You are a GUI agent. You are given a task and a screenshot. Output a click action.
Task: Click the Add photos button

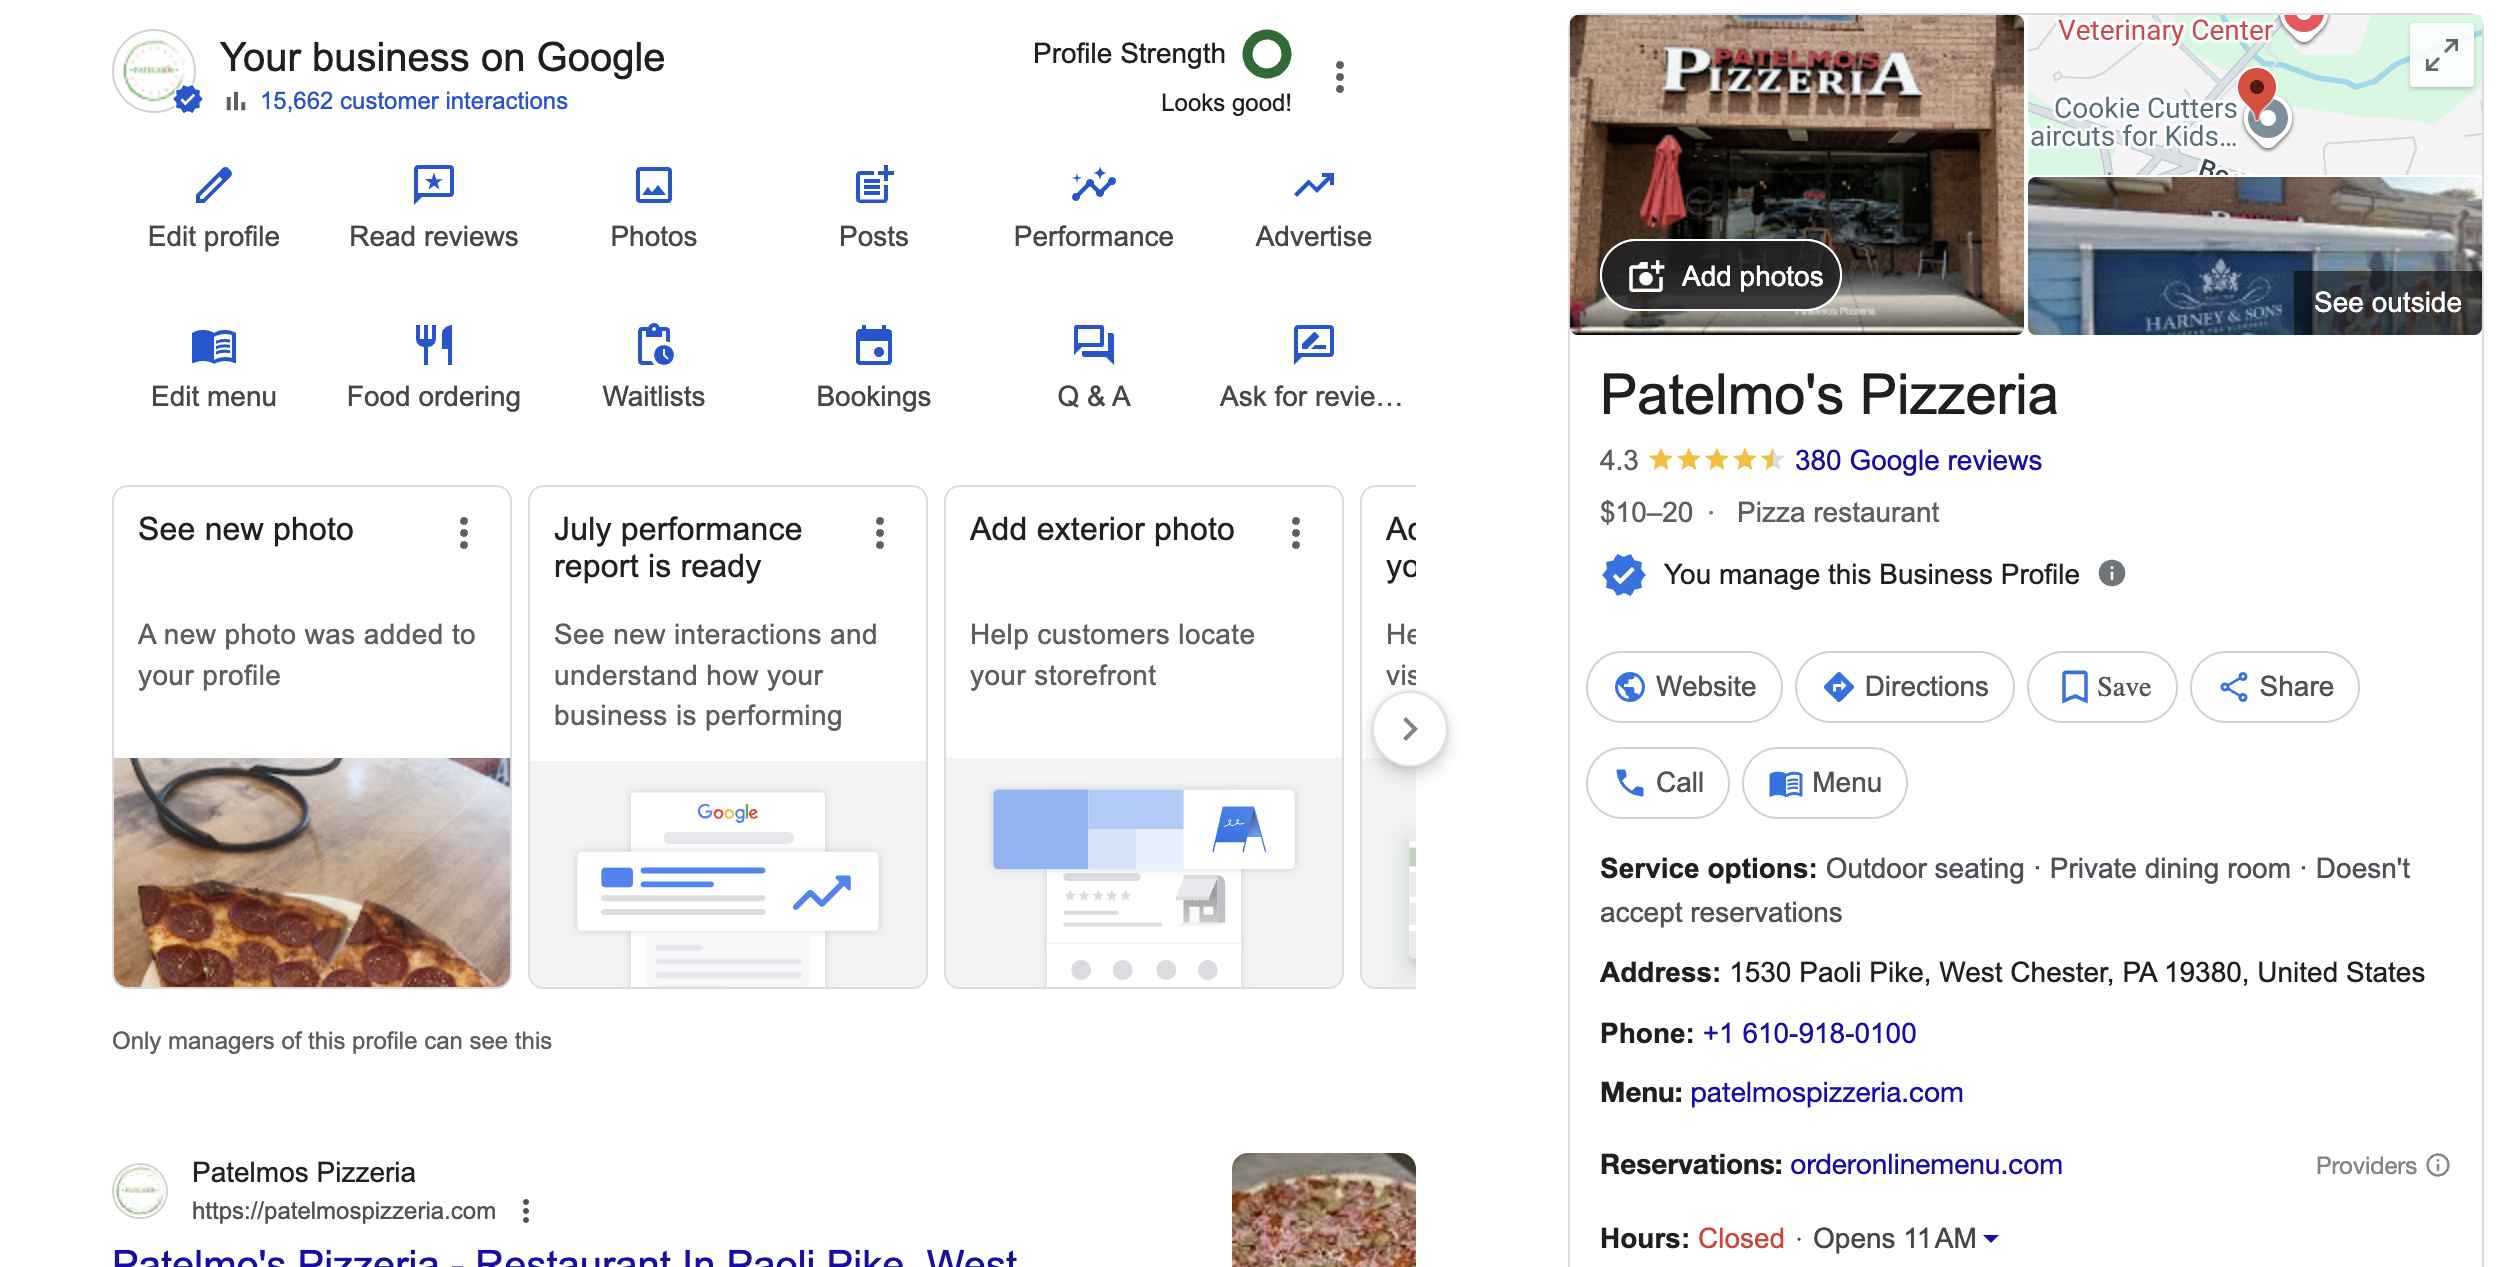click(1721, 276)
